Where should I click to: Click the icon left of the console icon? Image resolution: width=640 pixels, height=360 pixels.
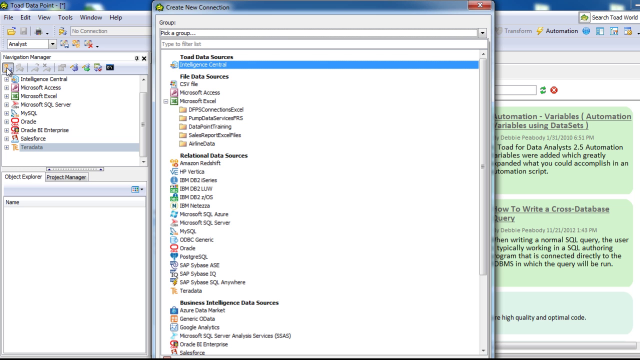tap(98, 67)
